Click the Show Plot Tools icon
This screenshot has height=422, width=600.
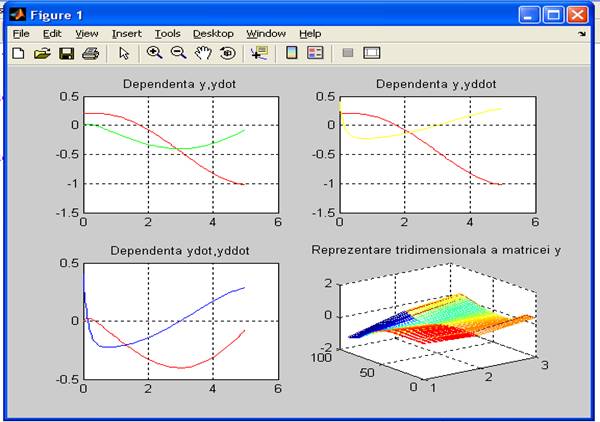coord(372,52)
